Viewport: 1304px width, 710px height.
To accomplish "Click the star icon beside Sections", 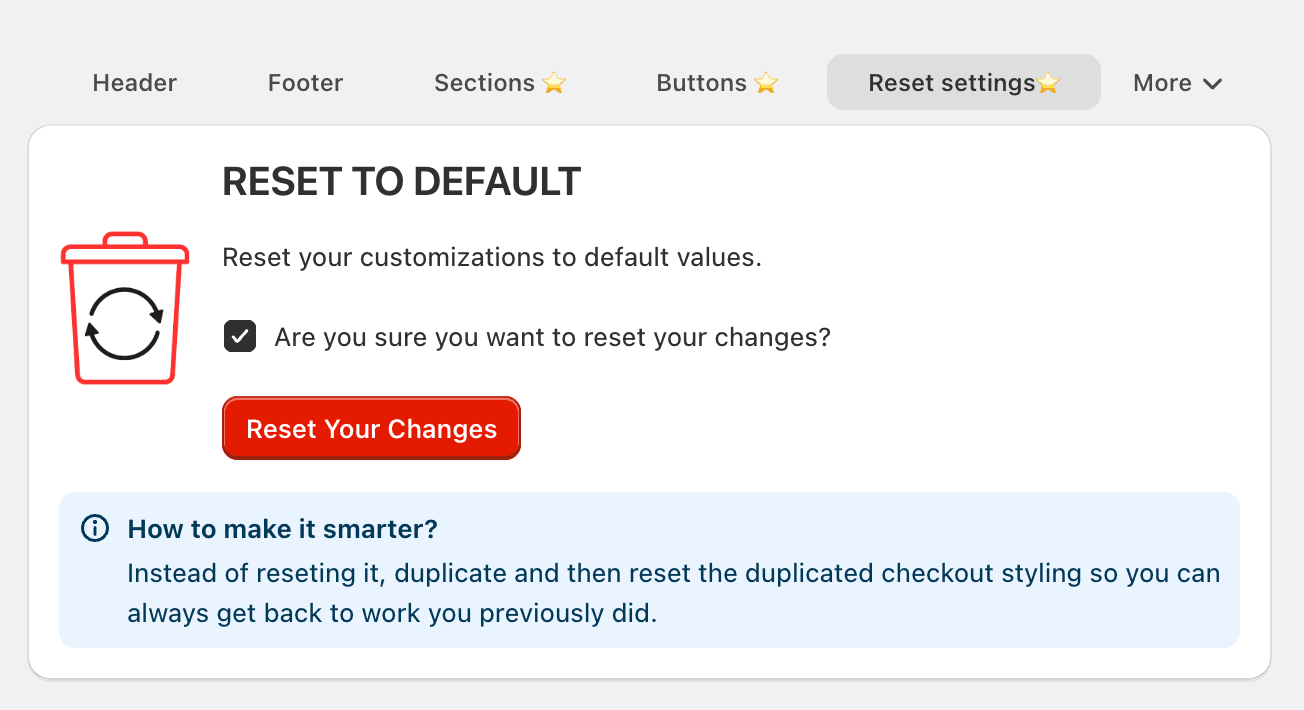I will (x=554, y=83).
